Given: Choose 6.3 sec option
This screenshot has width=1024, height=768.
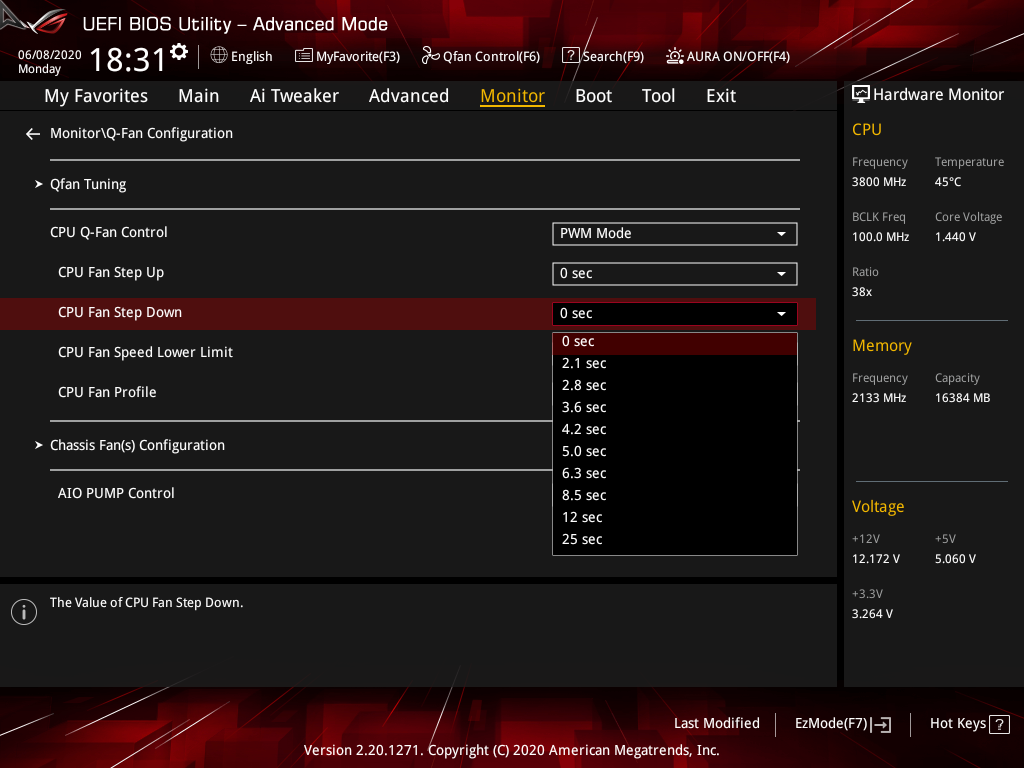Looking at the screenshot, I should coord(675,473).
